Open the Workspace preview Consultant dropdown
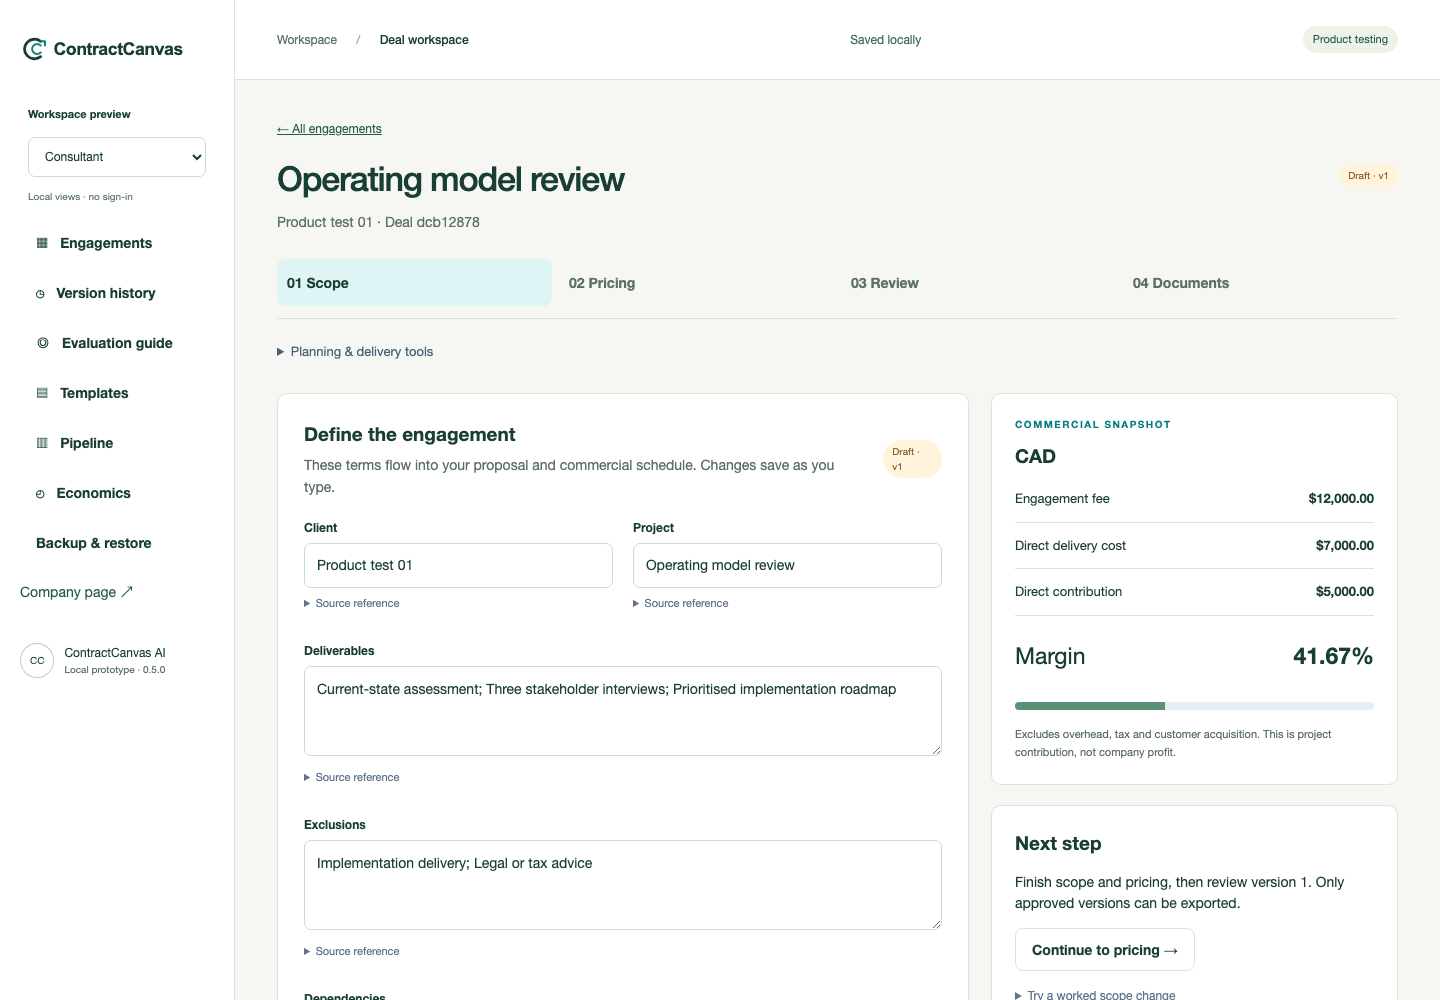 (117, 157)
